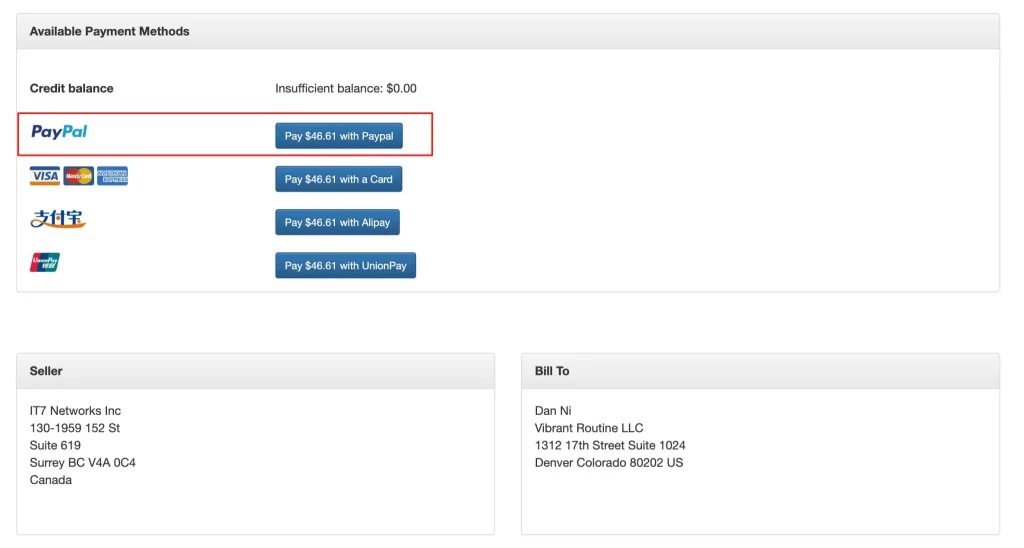Click the MasterCard icon
Viewport: 1024px width, 548px height.
click(78, 176)
